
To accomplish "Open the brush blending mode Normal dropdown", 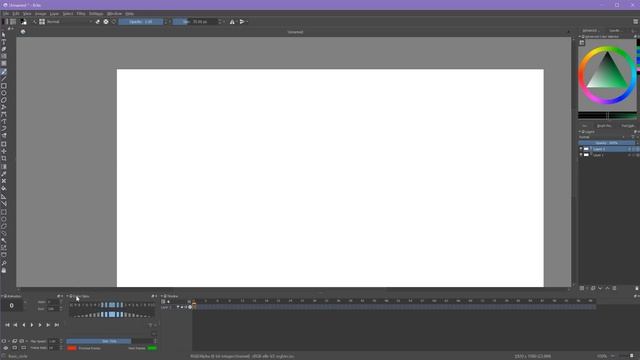I will (70, 22).
